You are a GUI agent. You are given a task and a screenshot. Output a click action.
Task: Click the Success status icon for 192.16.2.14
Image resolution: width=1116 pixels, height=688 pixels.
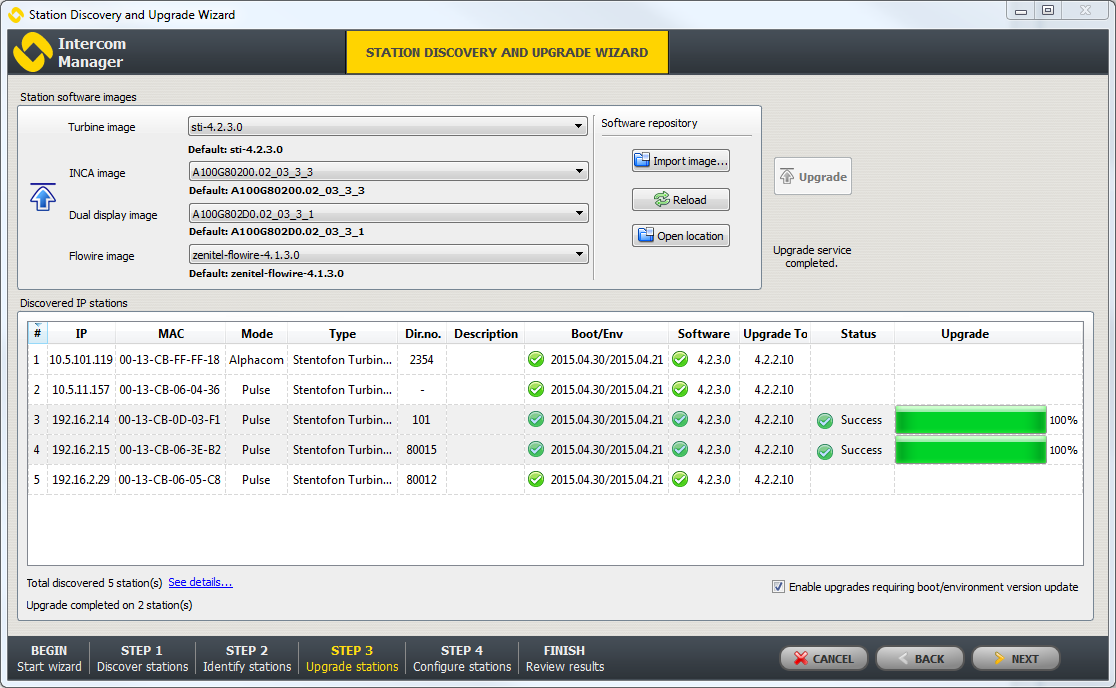(825, 420)
